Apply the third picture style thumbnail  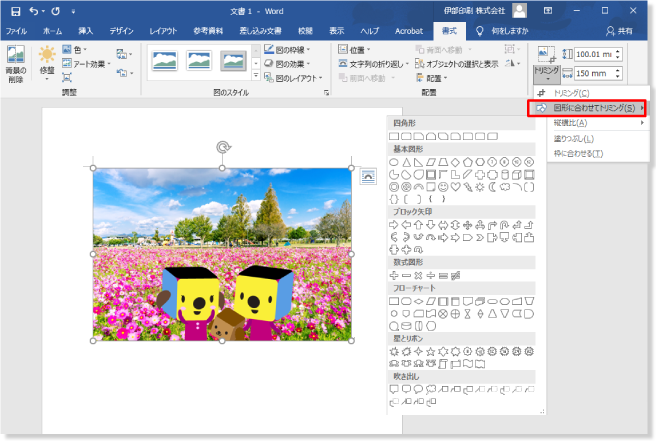(x=233, y=61)
